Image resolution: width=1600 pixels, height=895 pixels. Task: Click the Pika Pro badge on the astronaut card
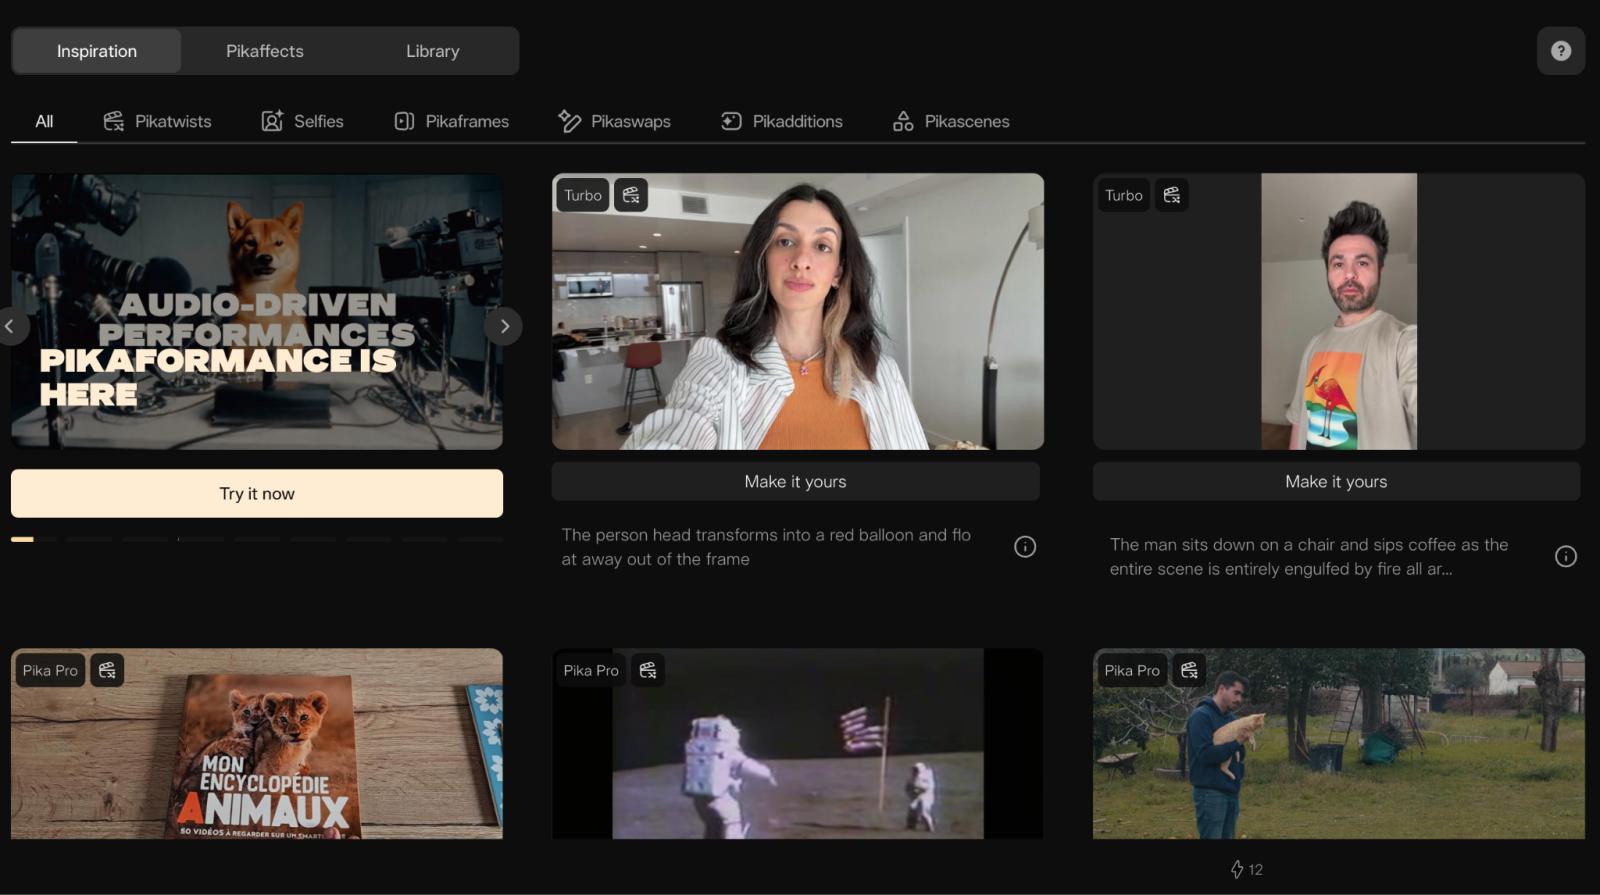point(591,670)
